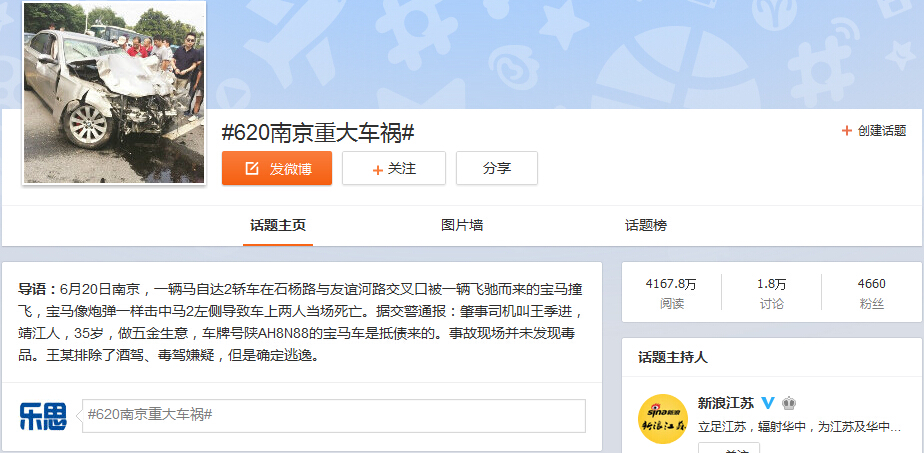Open the 新浪江苏 host profile name
Viewport: 924px width, 453px height.
(725, 403)
